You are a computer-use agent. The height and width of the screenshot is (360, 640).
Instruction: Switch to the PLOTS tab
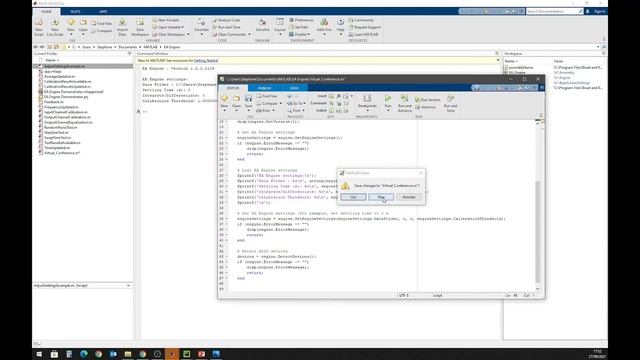(x=76, y=11)
